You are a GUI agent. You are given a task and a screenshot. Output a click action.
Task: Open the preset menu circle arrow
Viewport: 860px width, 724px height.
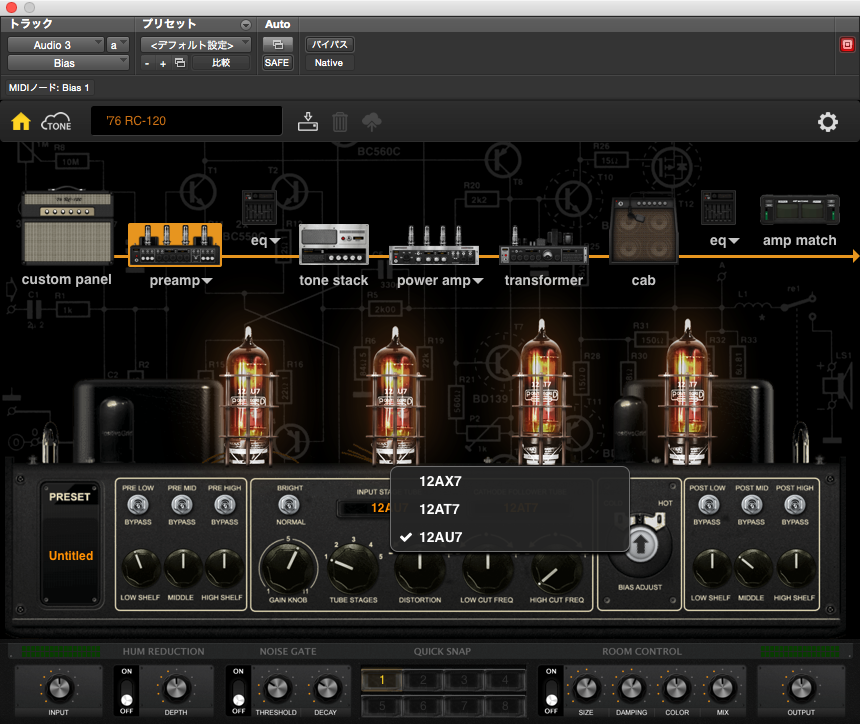pyautogui.click(x=246, y=25)
